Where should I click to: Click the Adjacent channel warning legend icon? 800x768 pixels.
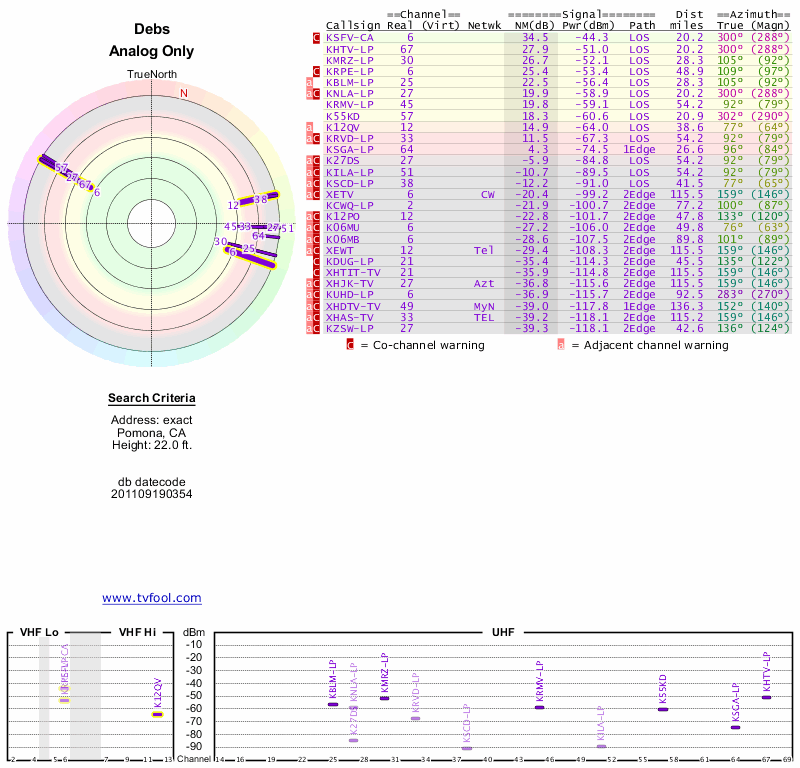pyautogui.click(x=561, y=345)
